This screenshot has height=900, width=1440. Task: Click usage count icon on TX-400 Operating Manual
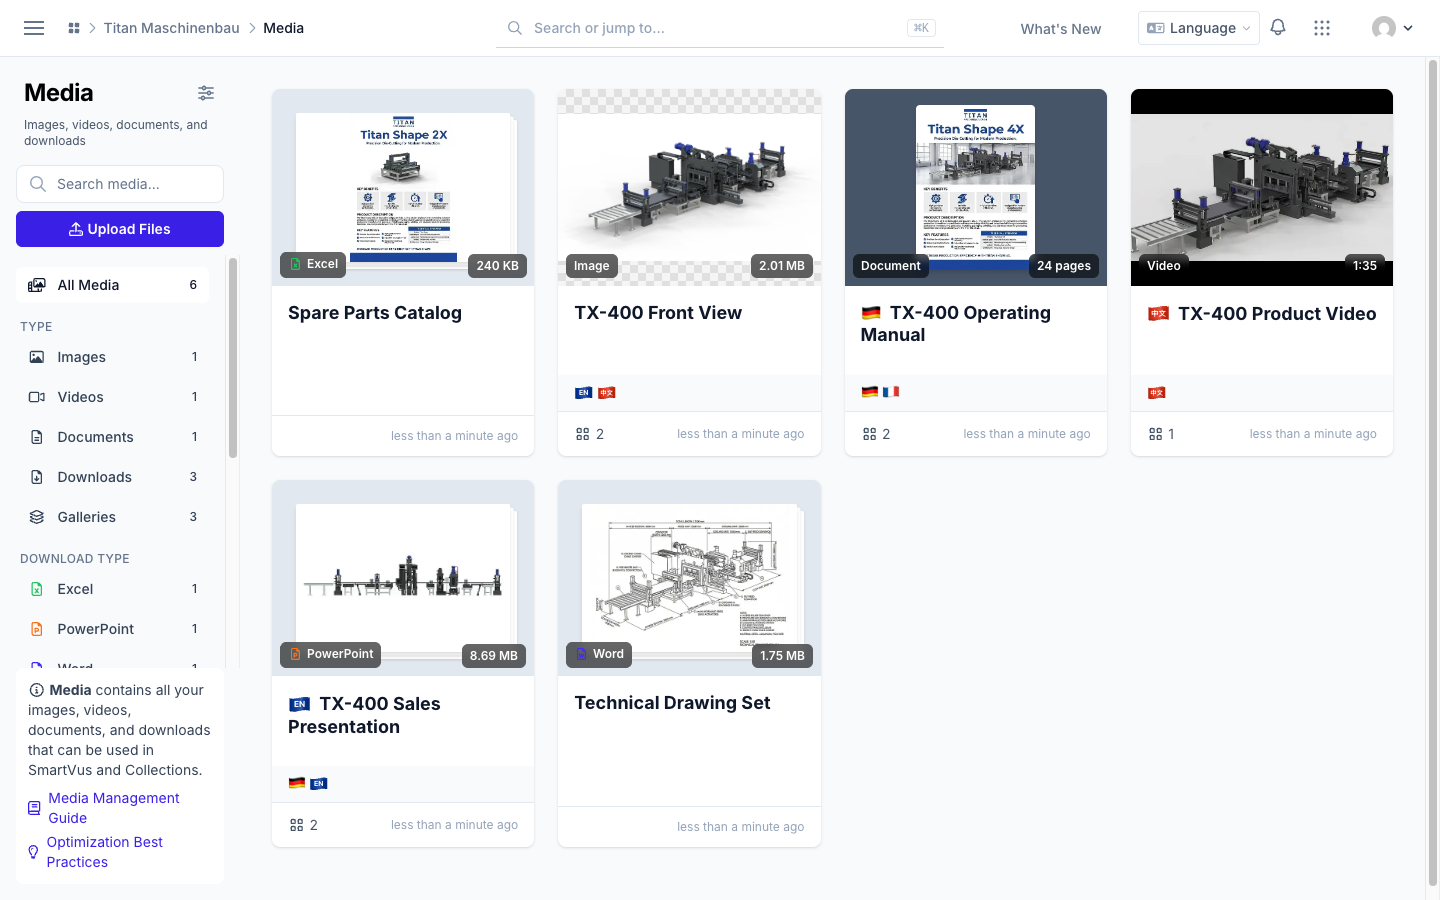click(869, 434)
